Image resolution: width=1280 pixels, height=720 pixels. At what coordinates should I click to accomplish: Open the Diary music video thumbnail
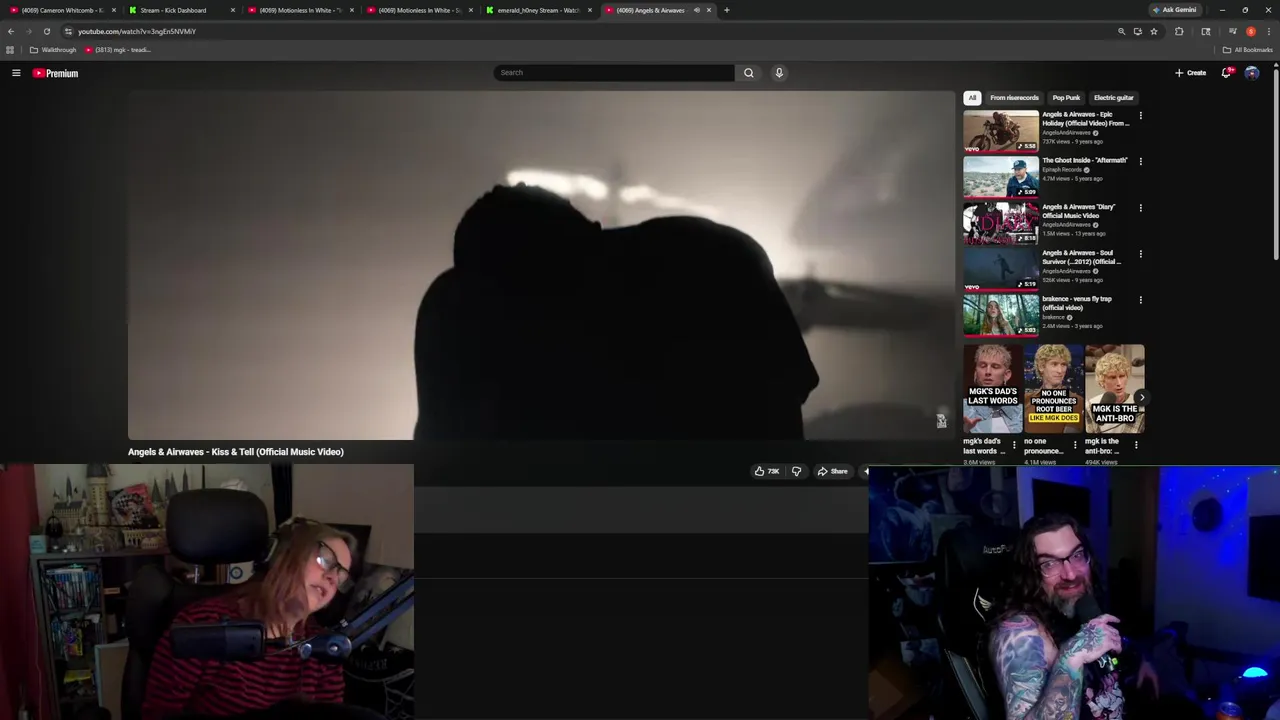[x=1001, y=223]
